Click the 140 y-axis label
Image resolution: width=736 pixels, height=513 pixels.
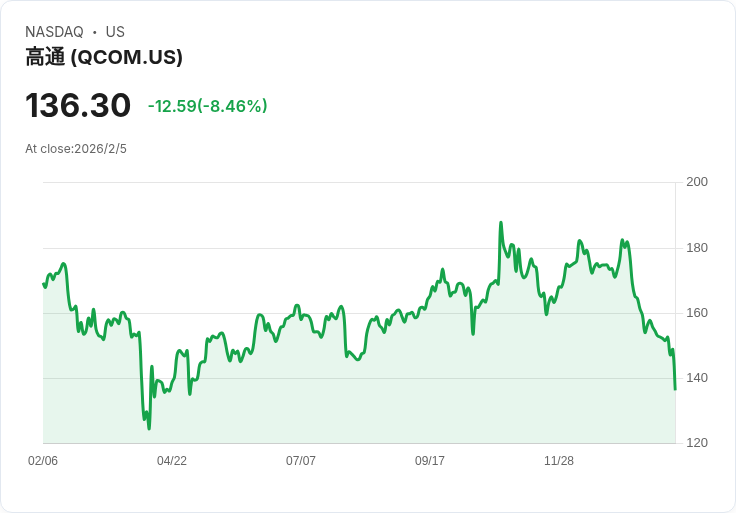[x=697, y=378]
